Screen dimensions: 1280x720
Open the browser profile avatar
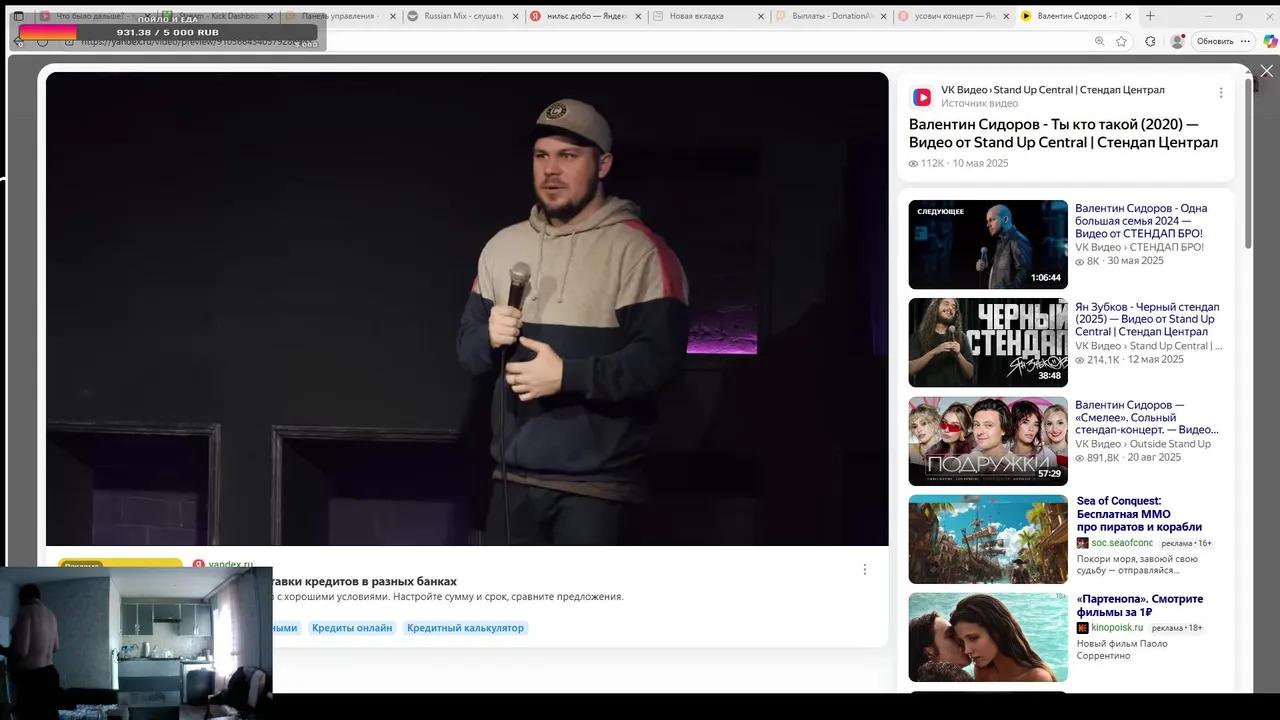(x=1177, y=41)
